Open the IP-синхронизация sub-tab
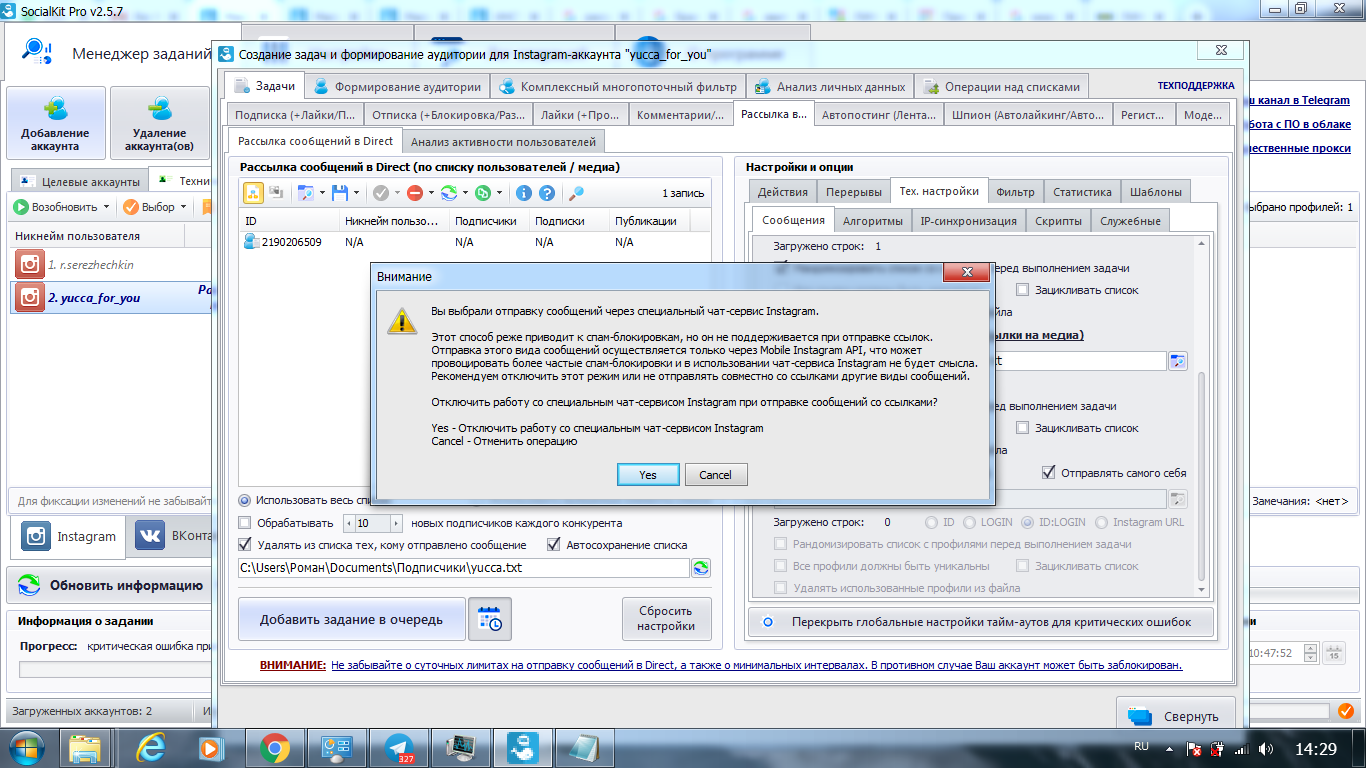The image size is (1366, 768). pyautogui.click(x=969, y=221)
